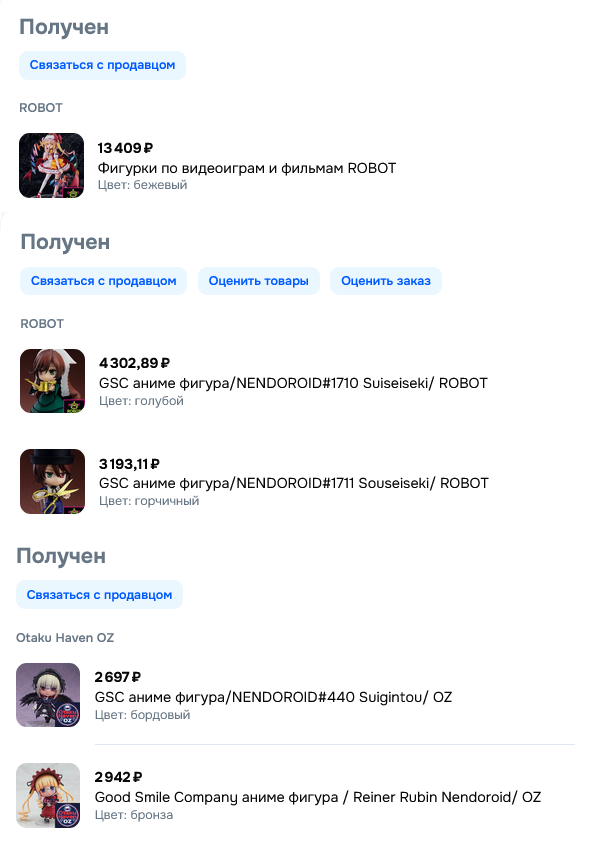Open the Reiner Rubin Nendoroid thumbnail
600x842 pixels.
click(x=48, y=795)
